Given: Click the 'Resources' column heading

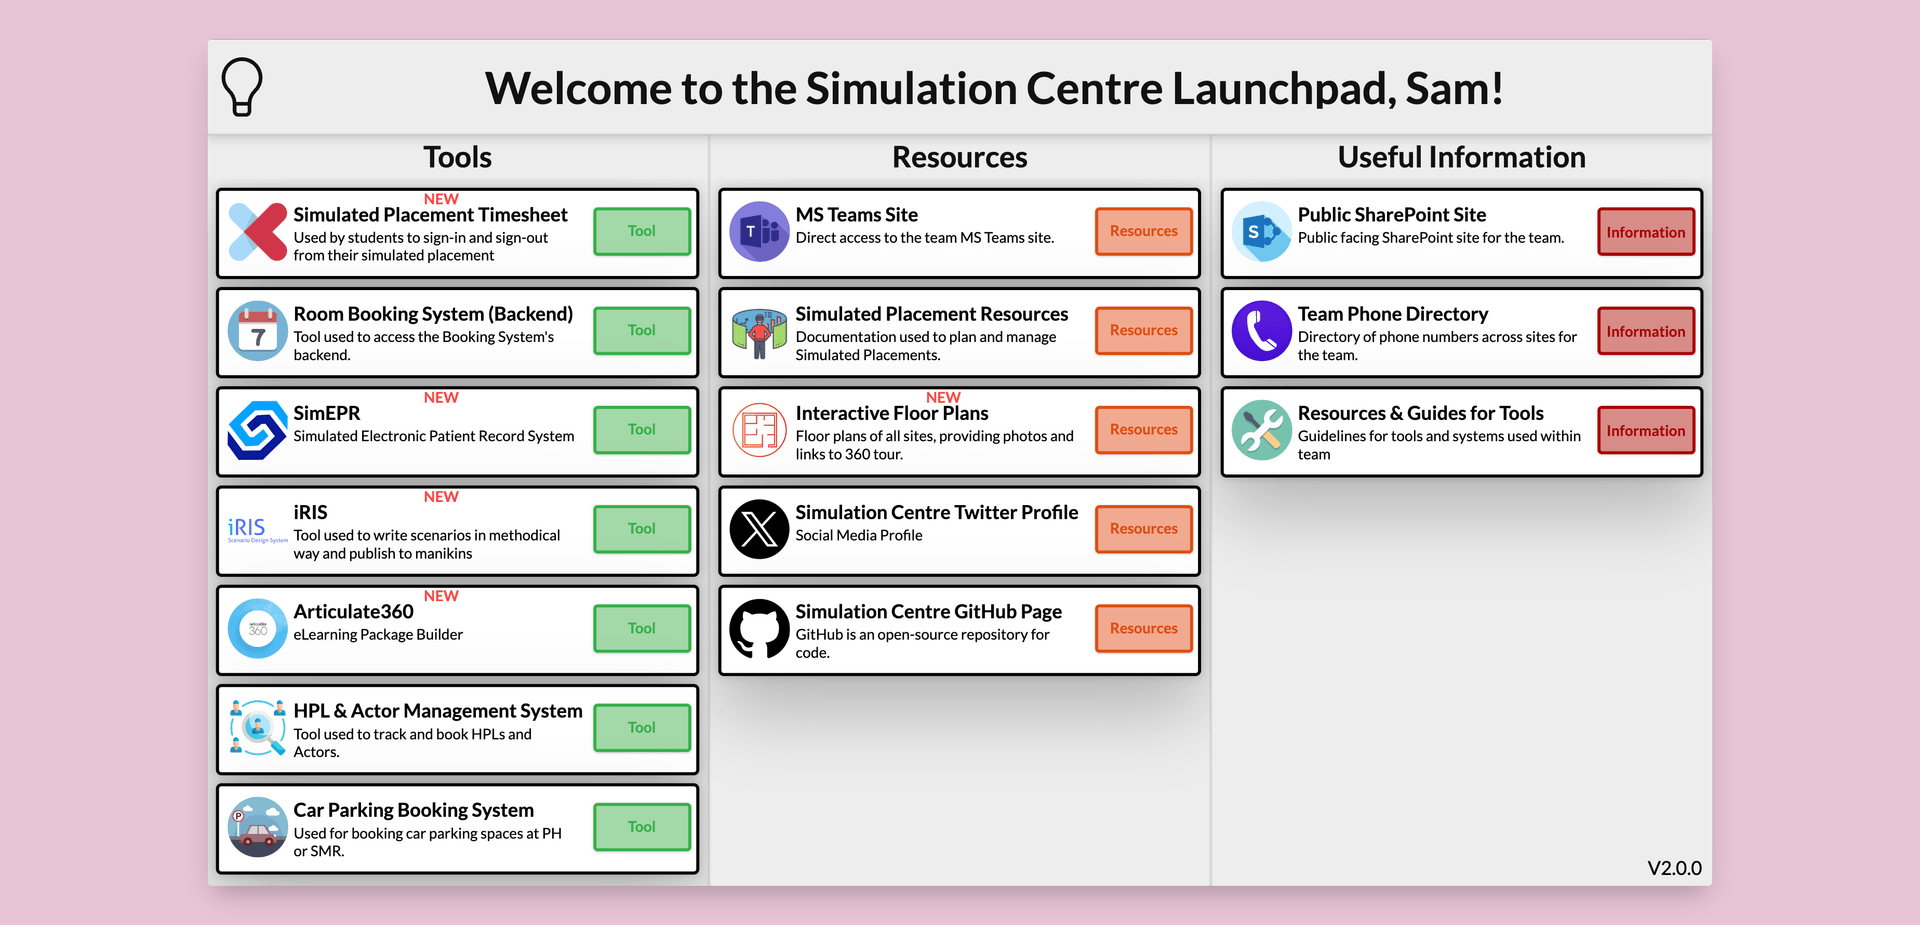Looking at the screenshot, I should pos(960,157).
